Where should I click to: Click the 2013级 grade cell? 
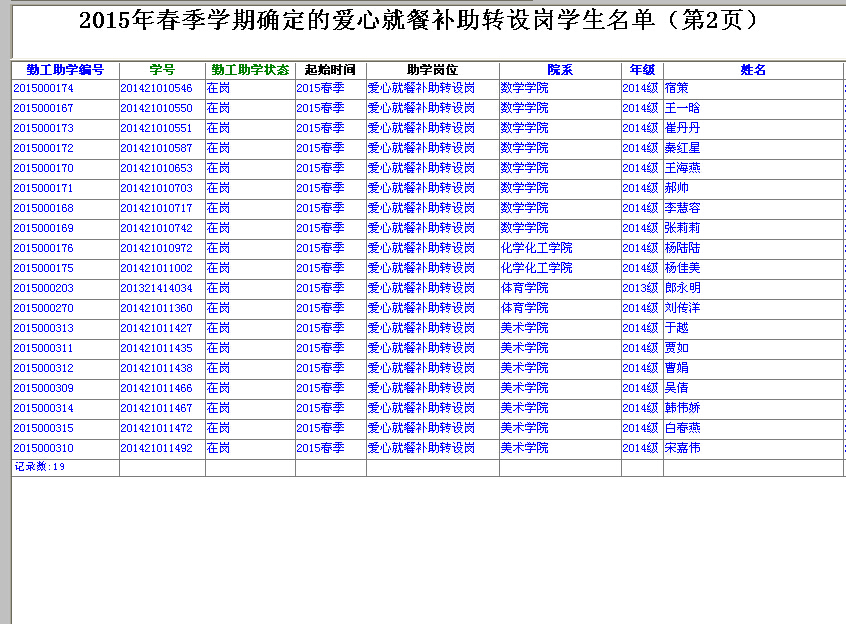coord(640,288)
